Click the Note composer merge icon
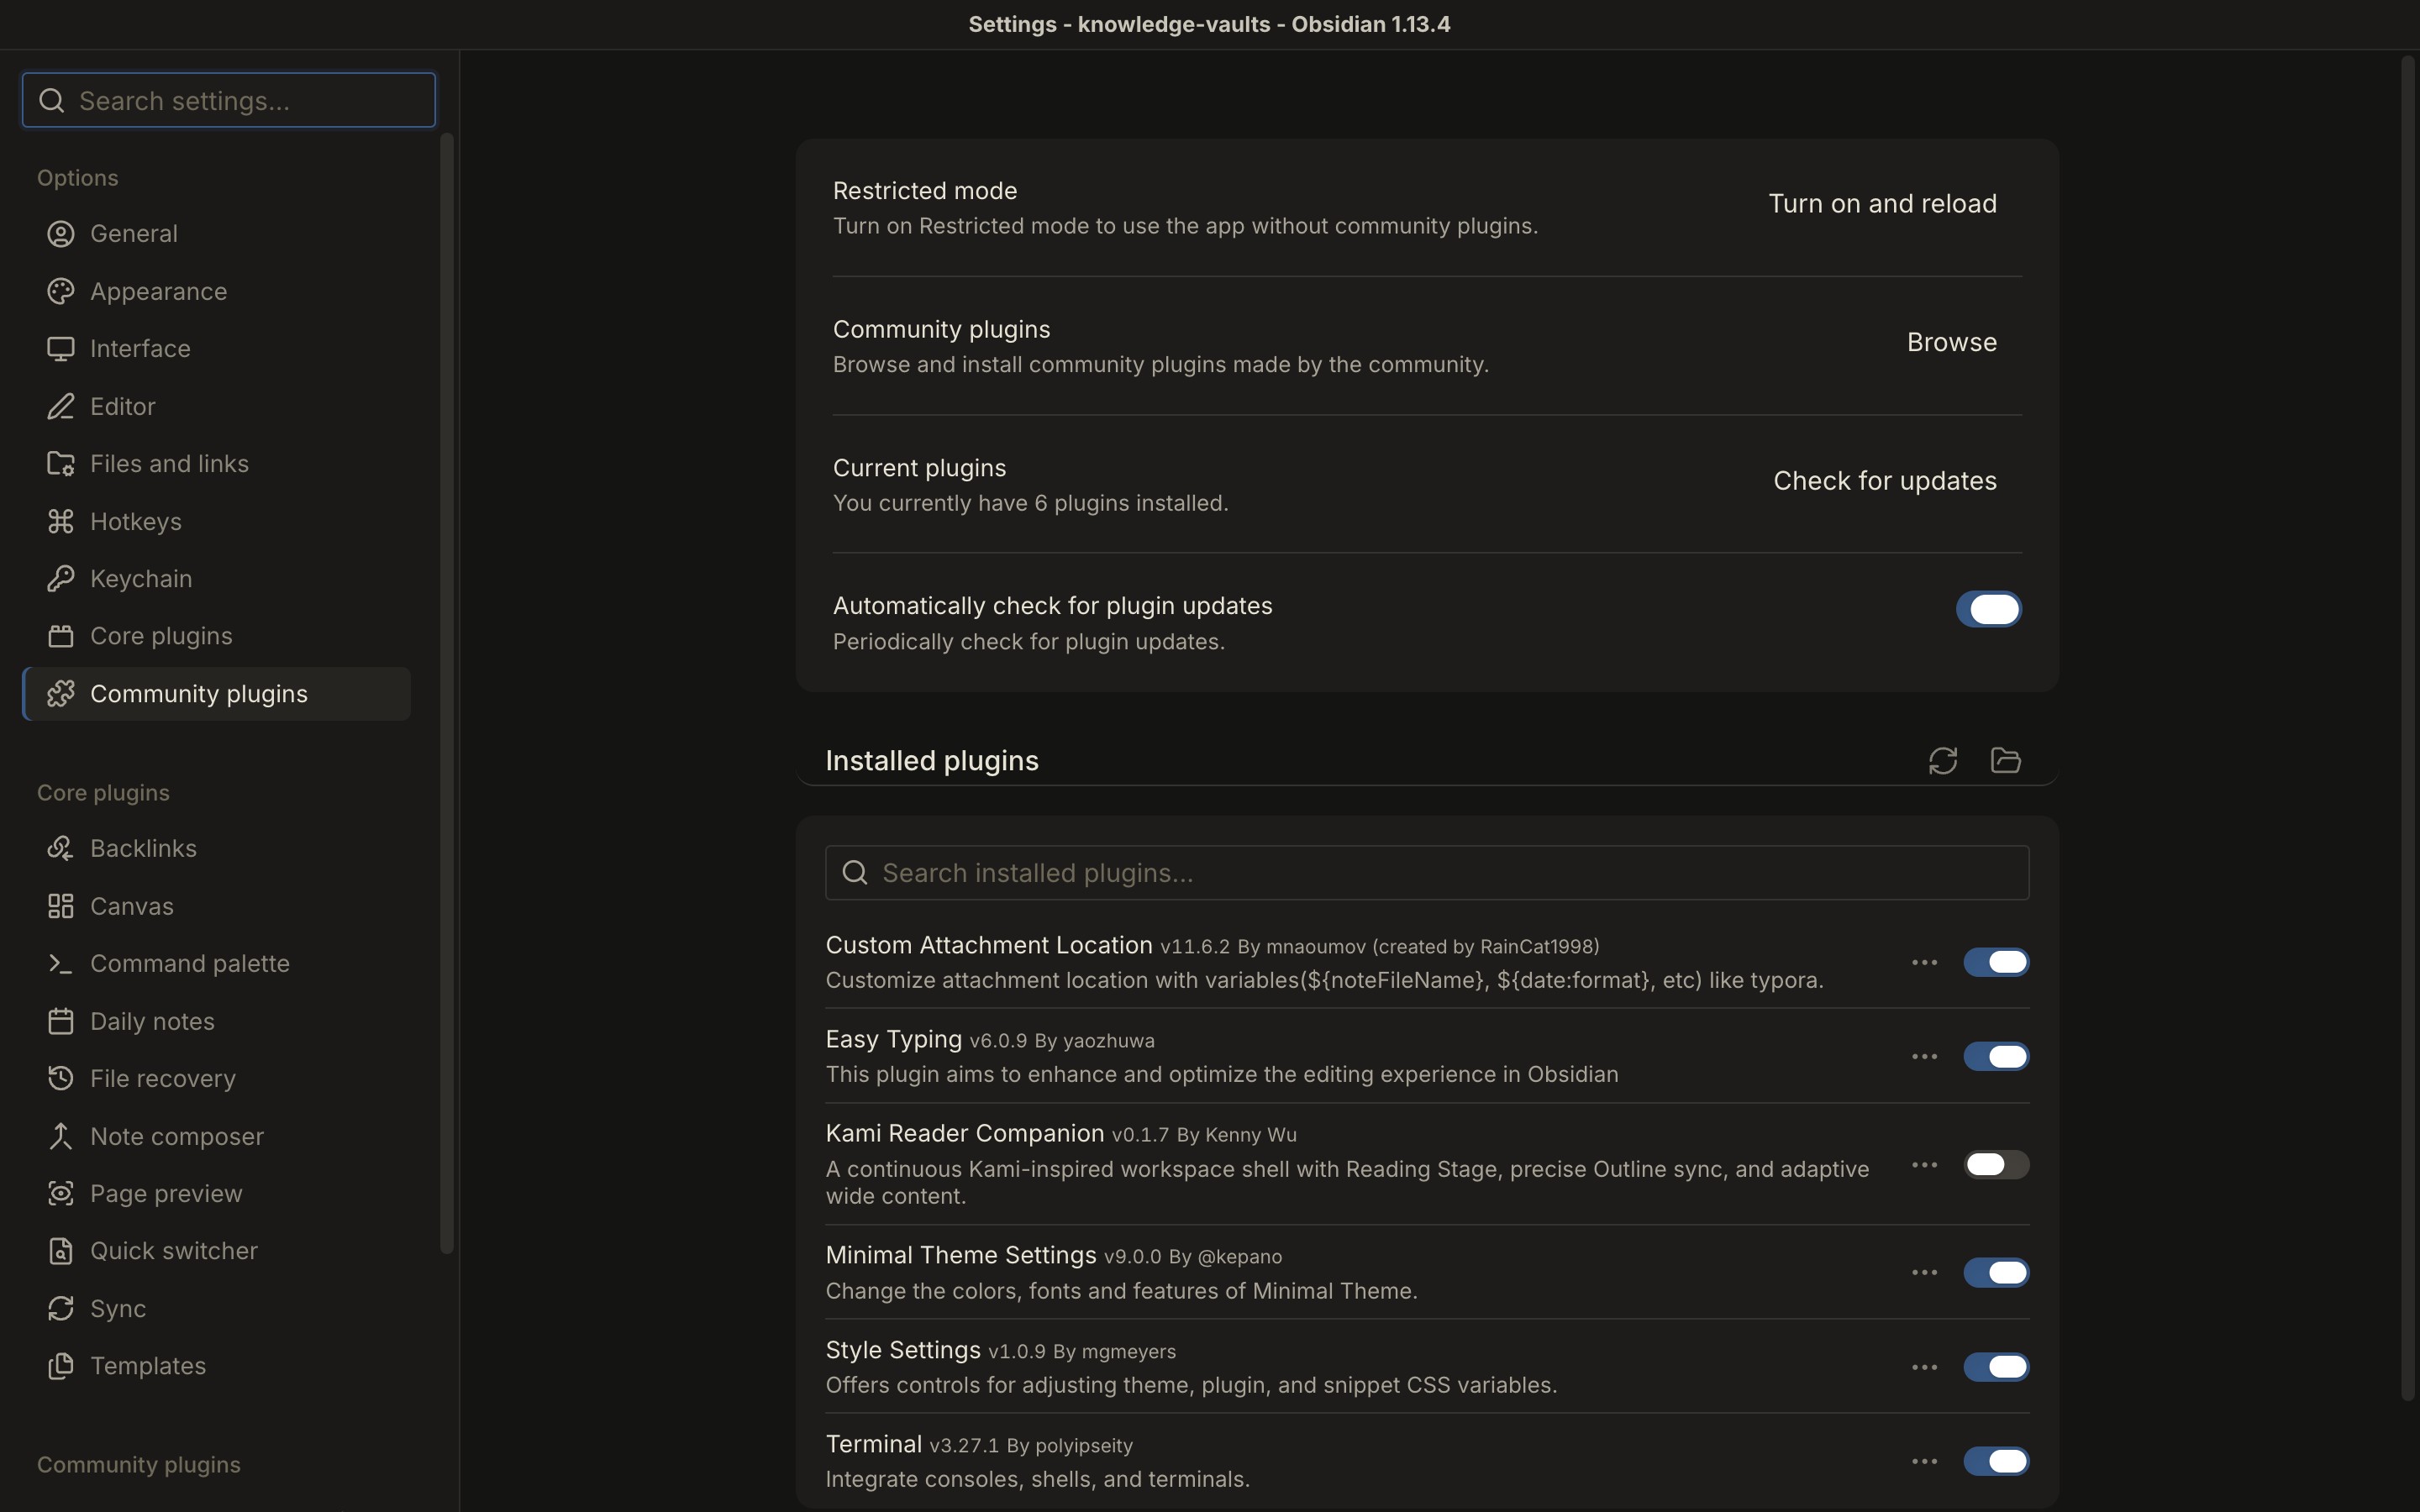The height and width of the screenshot is (1512, 2420). [x=61, y=1136]
